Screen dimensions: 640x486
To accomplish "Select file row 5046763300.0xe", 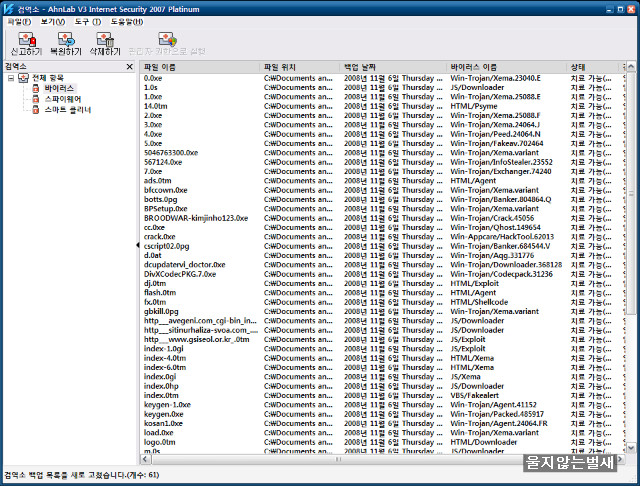I will [x=382, y=153].
